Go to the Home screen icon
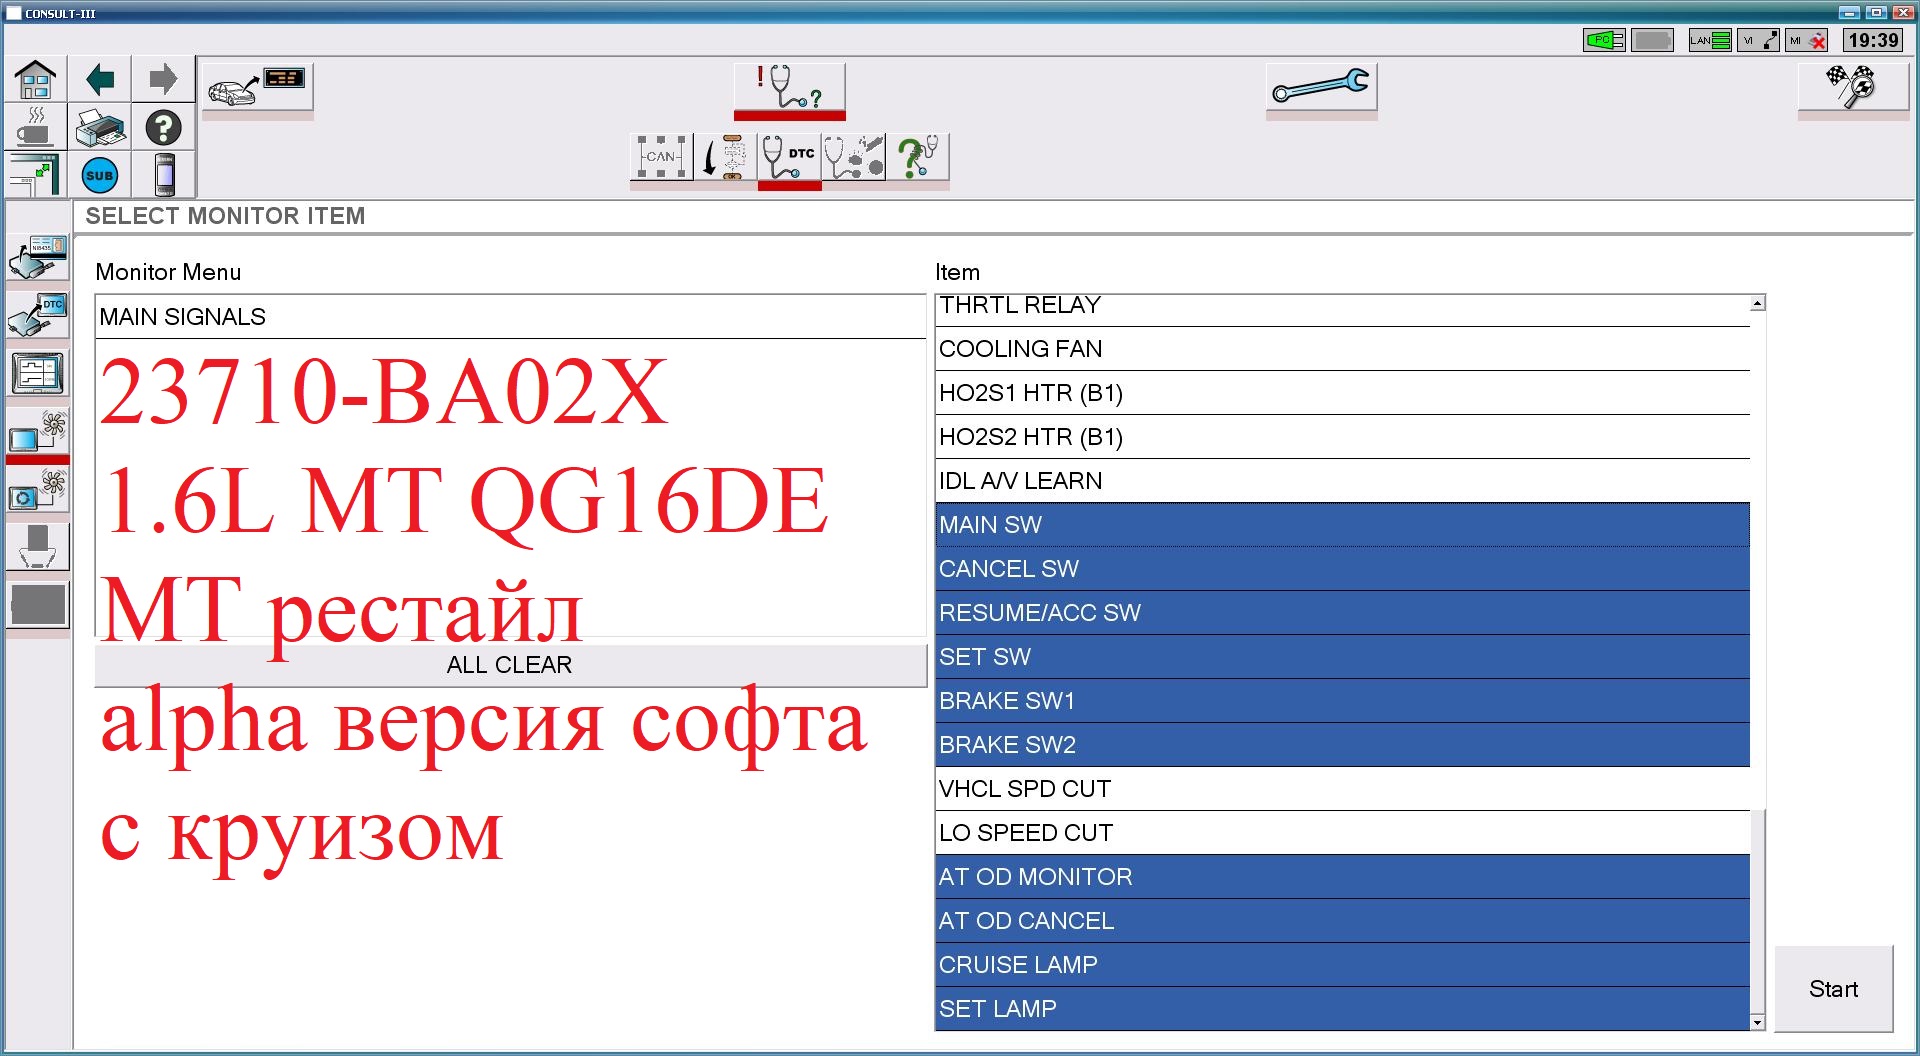Image resolution: width=1920 pixels, height=1056 pixels. [36, 79]
